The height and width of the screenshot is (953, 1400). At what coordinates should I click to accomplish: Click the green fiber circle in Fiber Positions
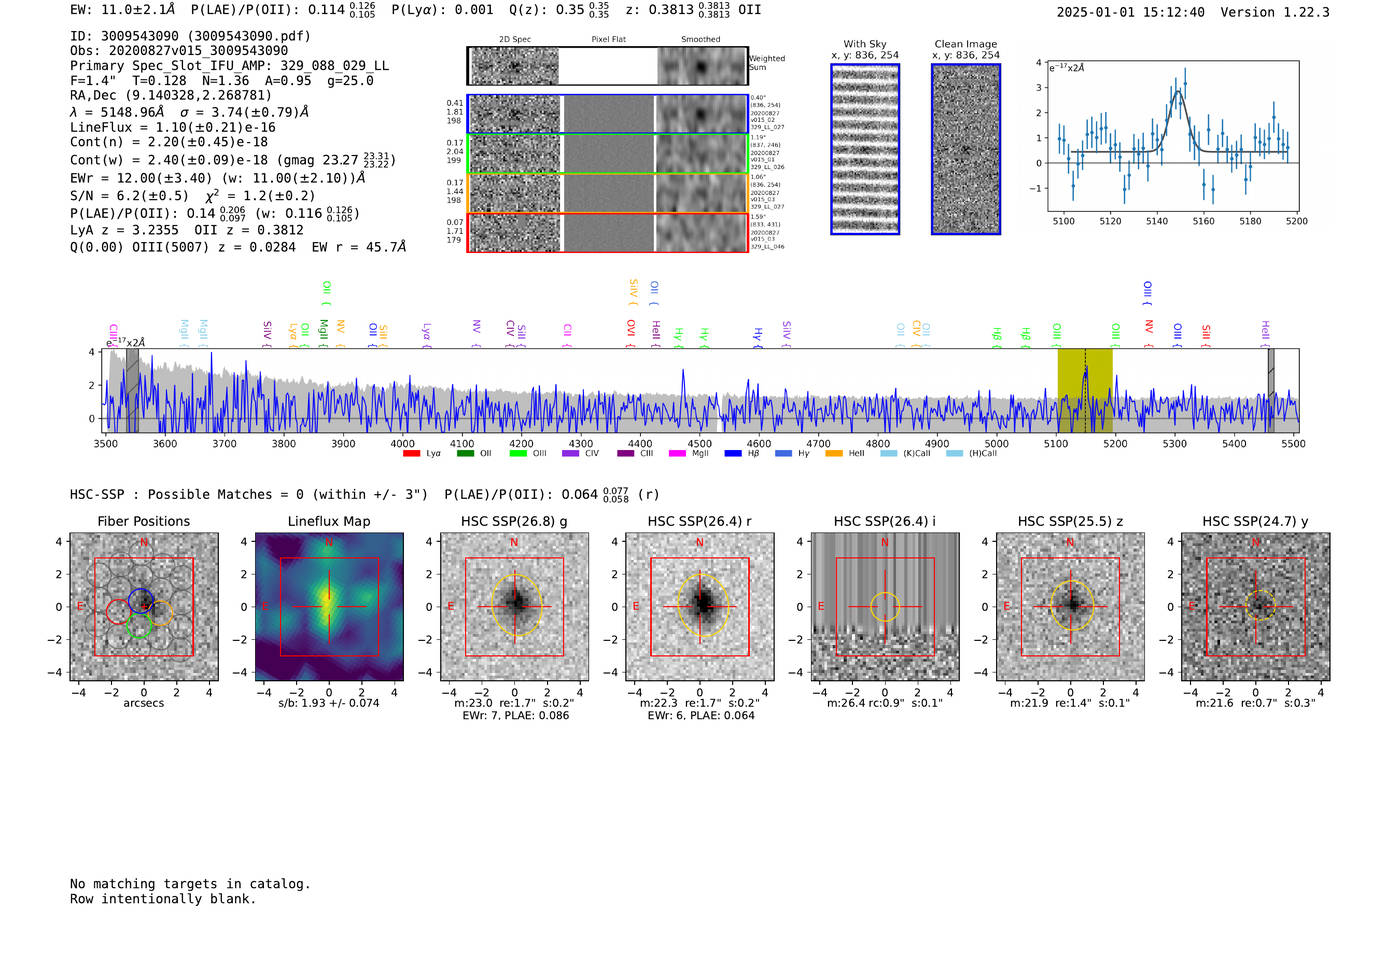(140, 625)
